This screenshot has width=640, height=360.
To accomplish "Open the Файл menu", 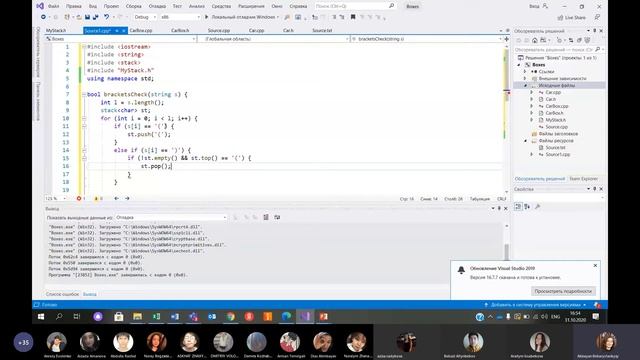I will coord(53,6).
